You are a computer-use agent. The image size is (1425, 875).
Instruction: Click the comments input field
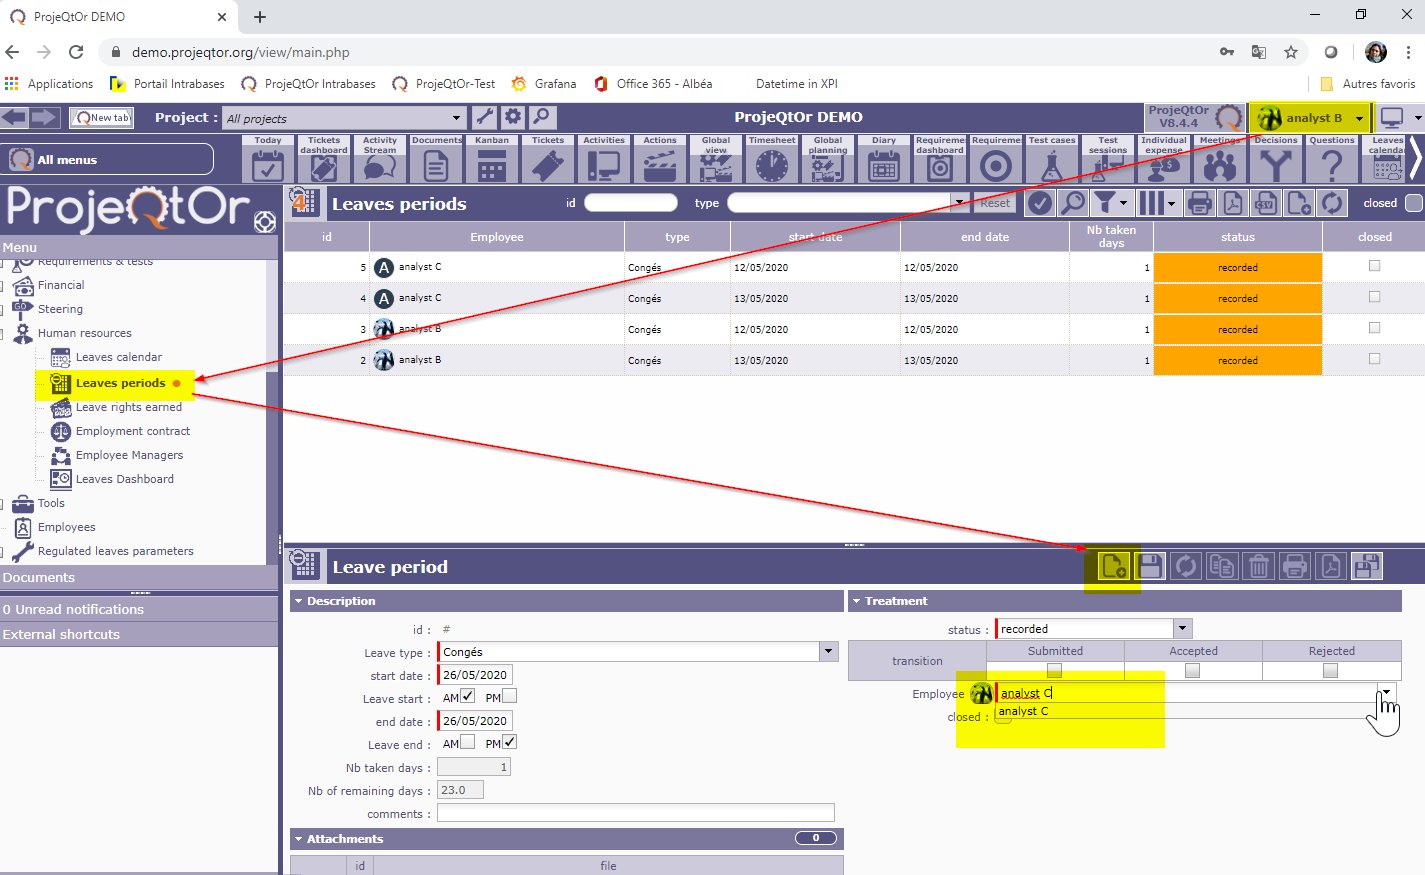pyautogui.click(x=635, y=813)
